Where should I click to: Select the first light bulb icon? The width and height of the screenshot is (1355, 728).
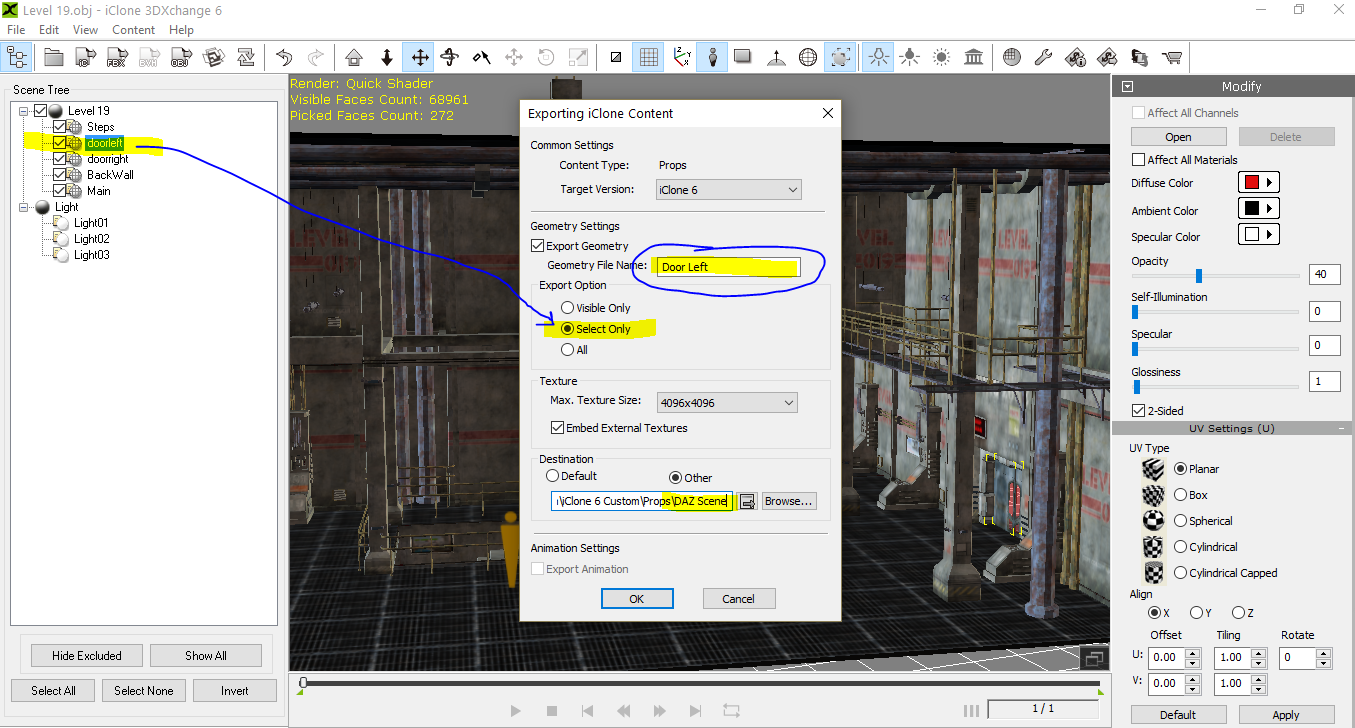click(879, 57)
